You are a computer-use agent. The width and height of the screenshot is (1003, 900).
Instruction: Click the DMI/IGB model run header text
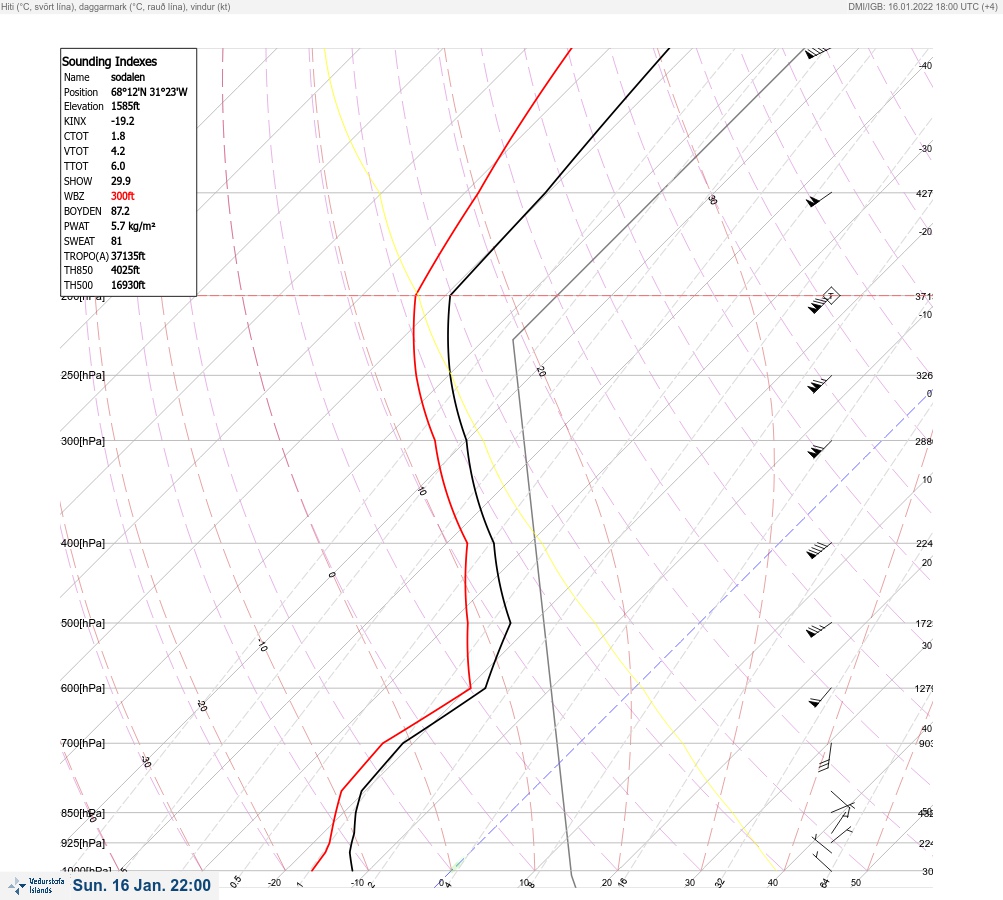tap(922, 6)
